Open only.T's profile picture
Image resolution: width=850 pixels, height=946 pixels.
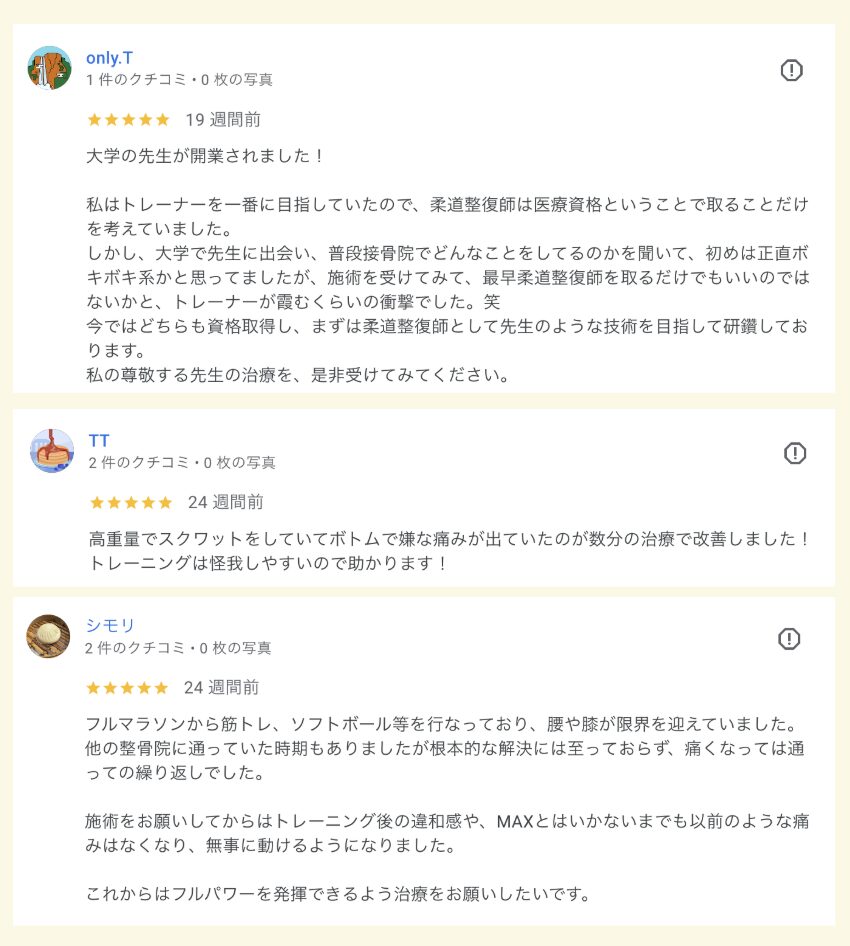pyautogui.click(x=49, y=68)
